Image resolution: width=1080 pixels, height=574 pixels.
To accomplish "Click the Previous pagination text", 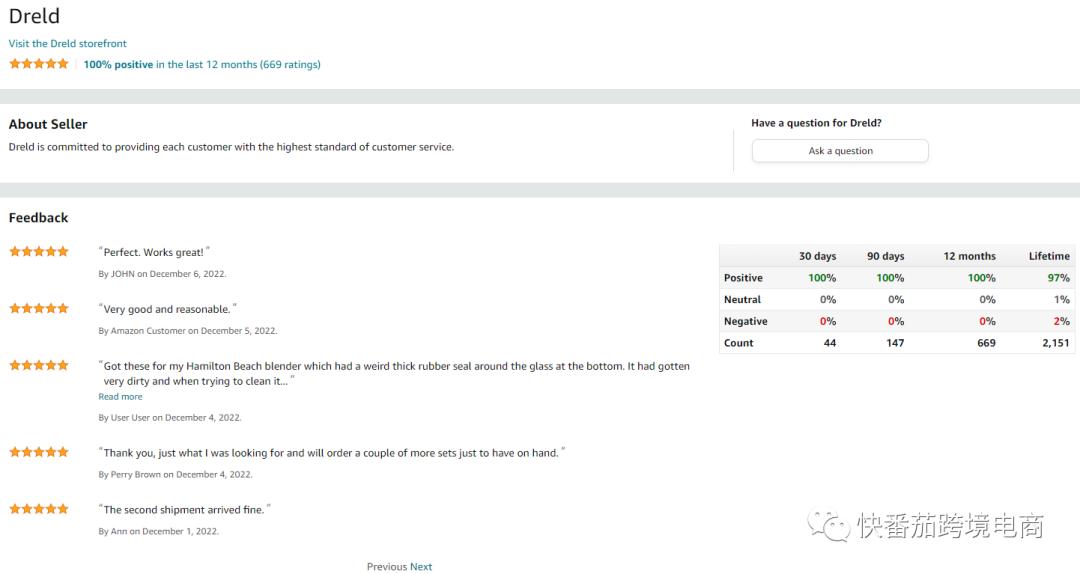I will tap(386, 566).
